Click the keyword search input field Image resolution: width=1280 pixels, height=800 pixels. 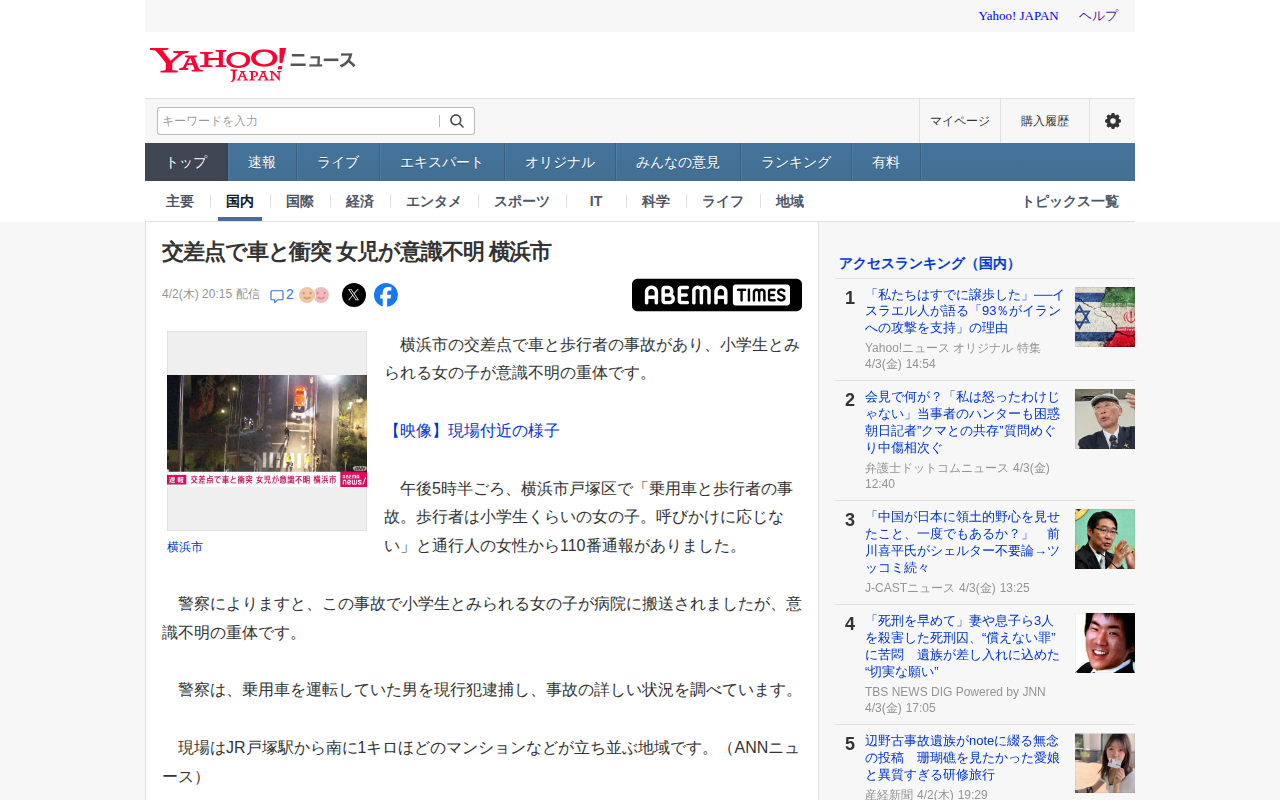(x=298, y=121)
